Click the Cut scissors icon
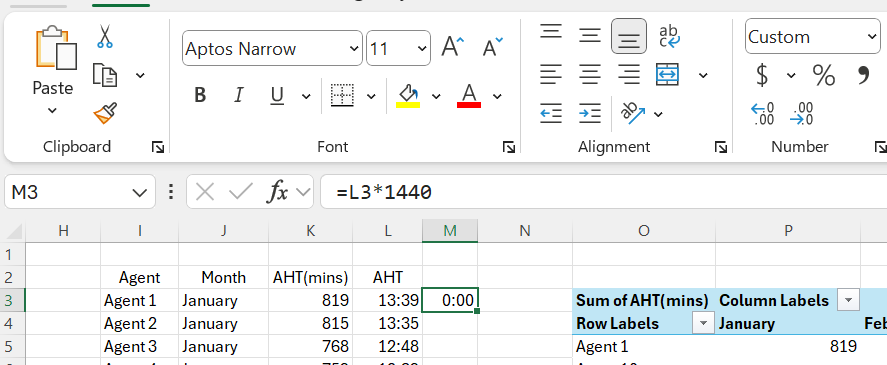The width and height of the screenshot is (887, 365). coord(105,36)
